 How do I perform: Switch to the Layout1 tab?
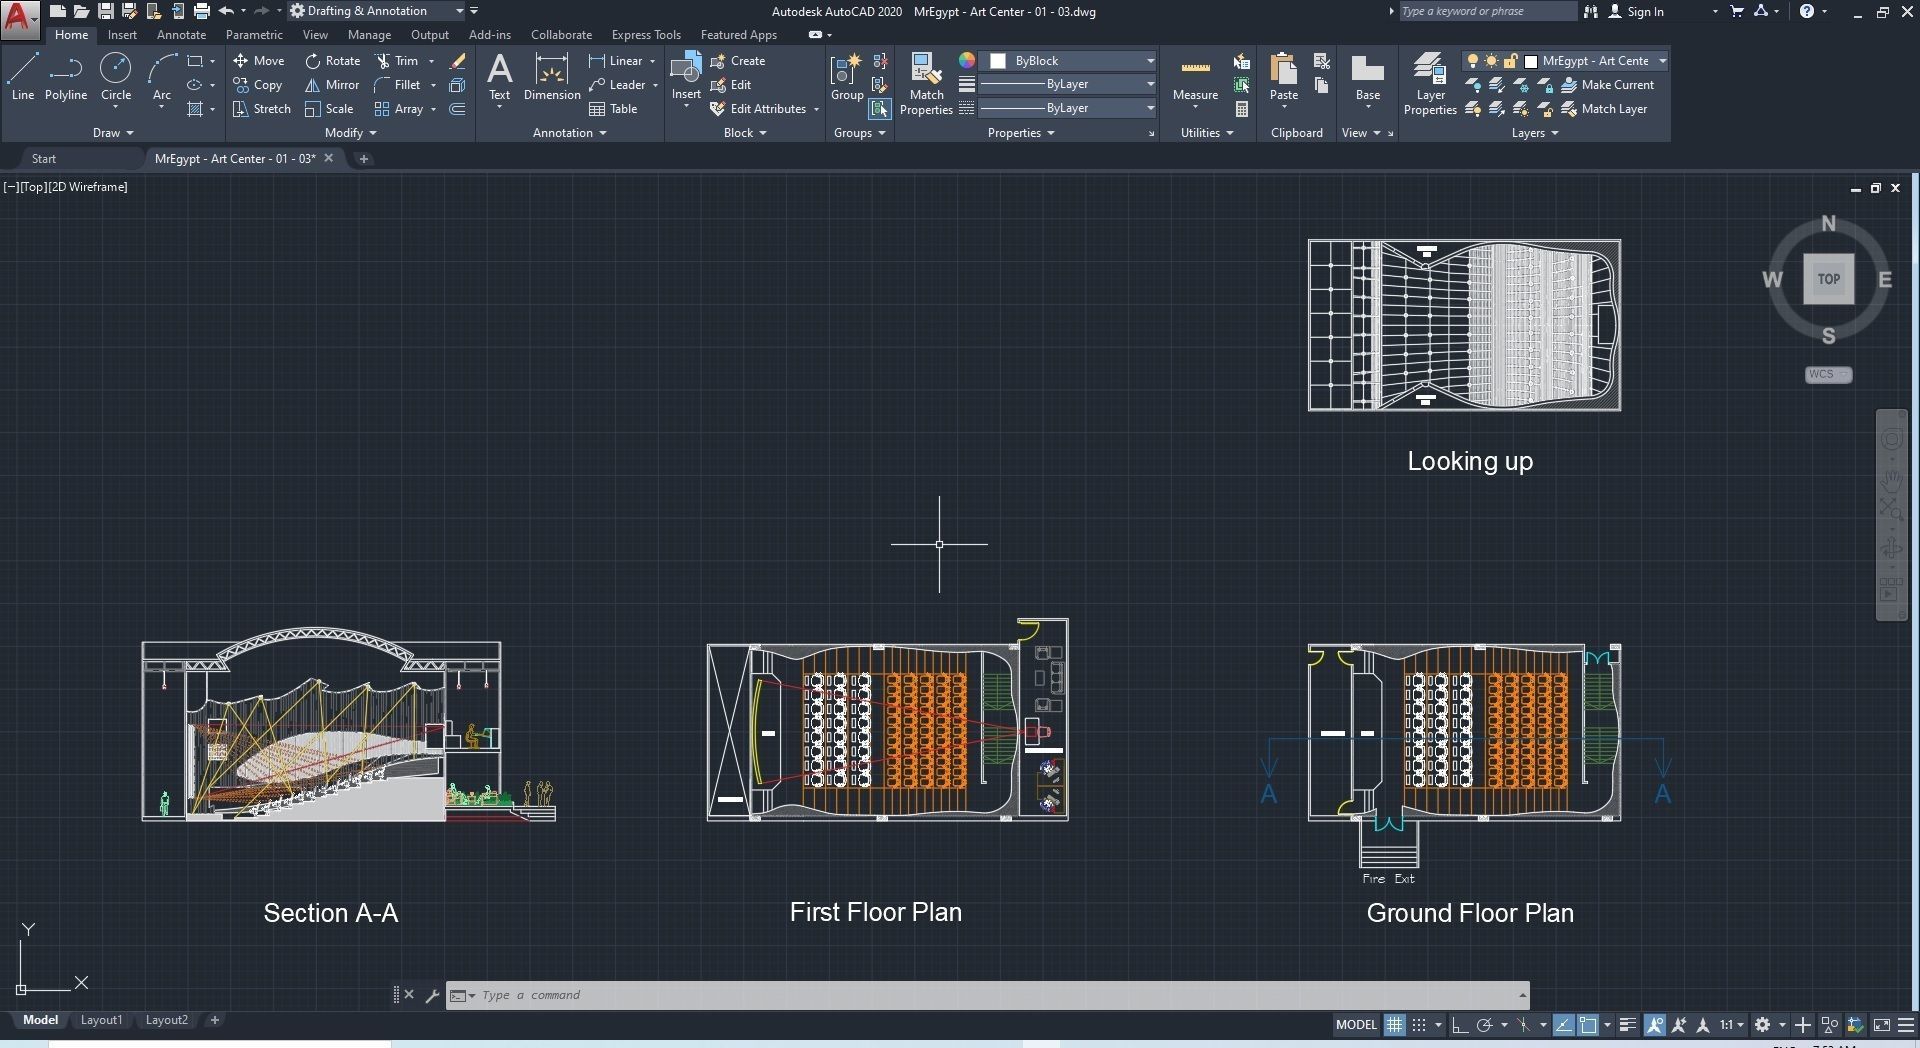[x=101, y=1020]
